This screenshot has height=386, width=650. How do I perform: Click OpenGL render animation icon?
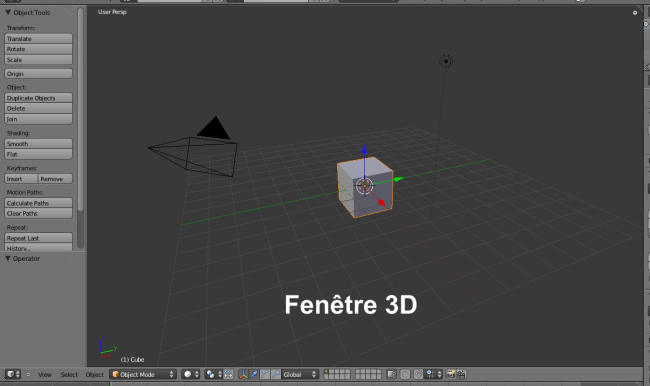461,374
